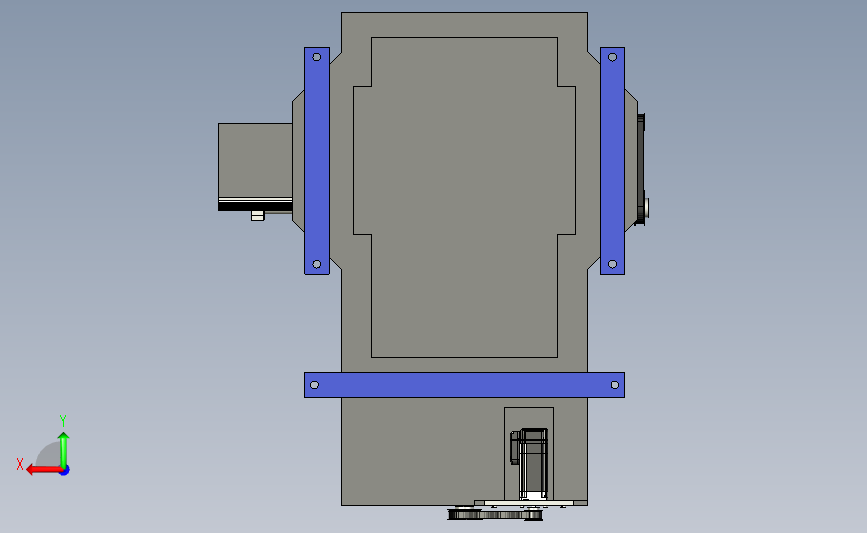
Task: Click the top hole of left bracket
Action: tap(317, 57)
